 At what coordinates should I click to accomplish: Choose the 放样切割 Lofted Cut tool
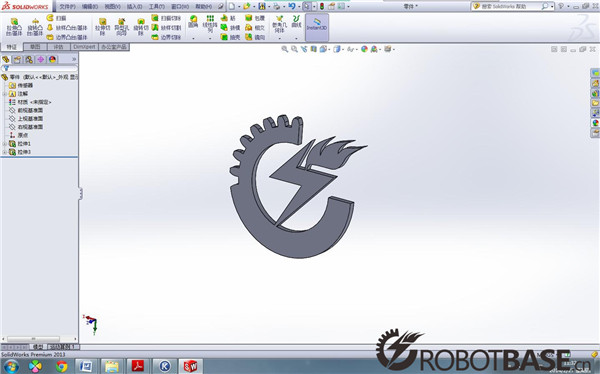[166, 28]
